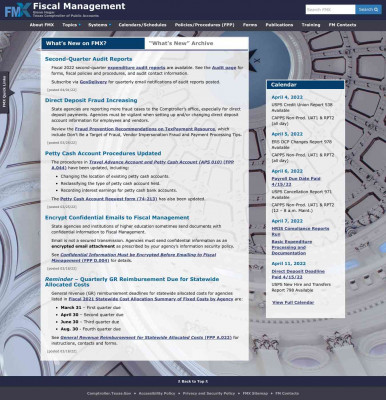The image size is (386, 400).
Task: Click View Full Calendar link
Action: (x=293, y=302)
